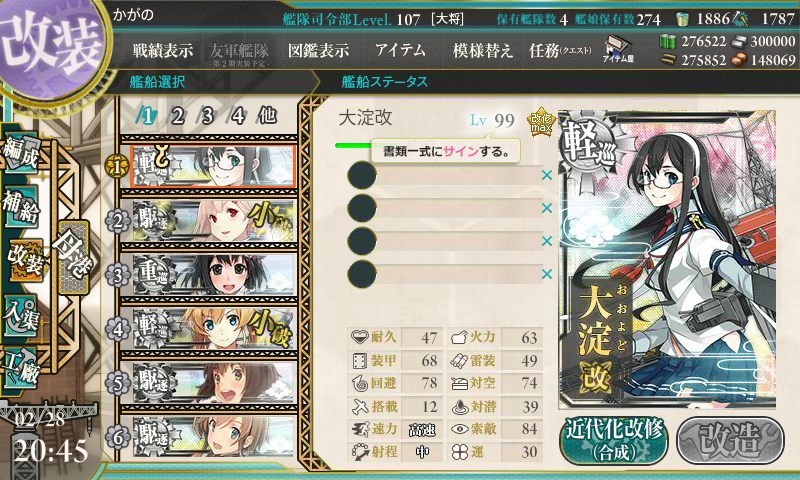
Task: Open the 編成 (fleet composition) sidebar icon
Action: [x=21, y=153]
